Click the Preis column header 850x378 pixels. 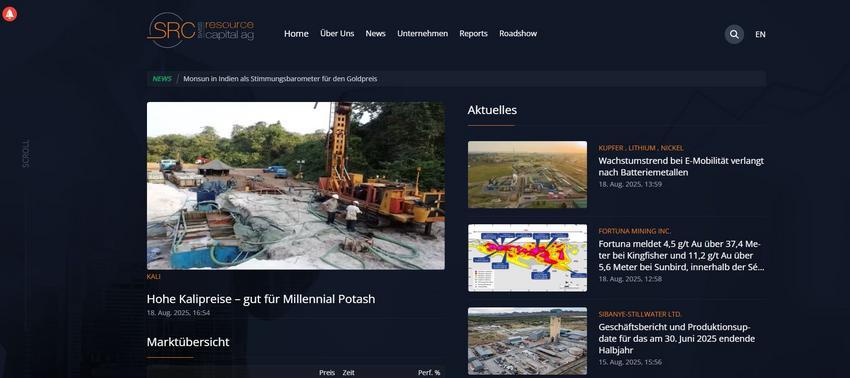tap(327, 373)
